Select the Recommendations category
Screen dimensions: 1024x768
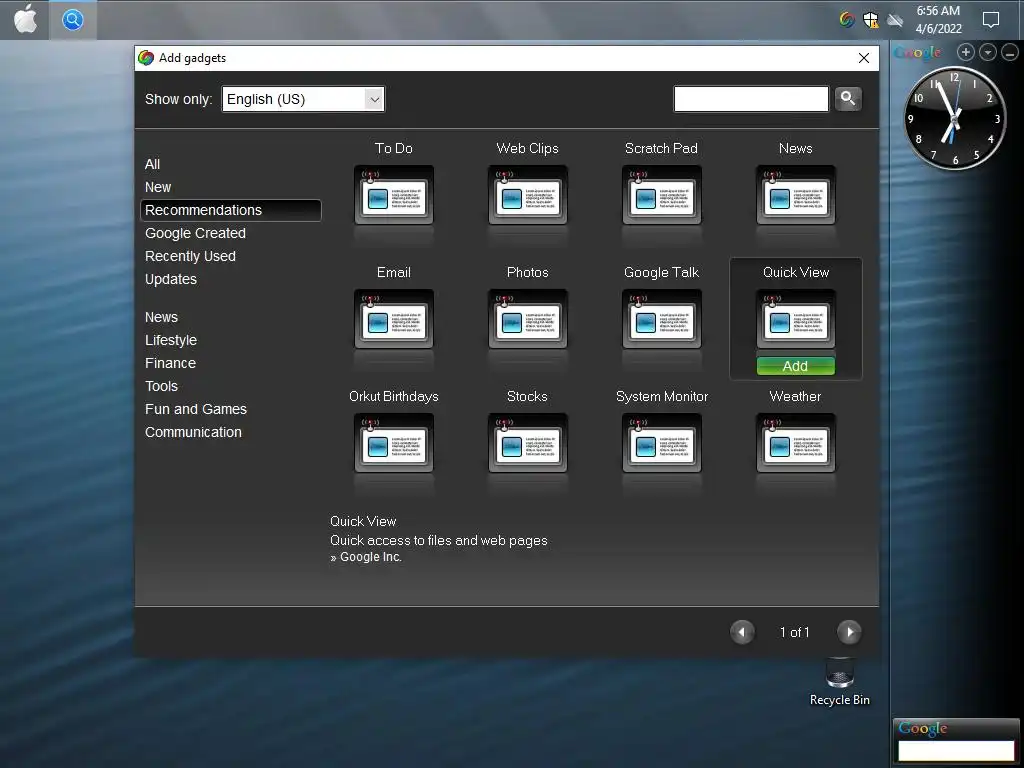point(231,210)
